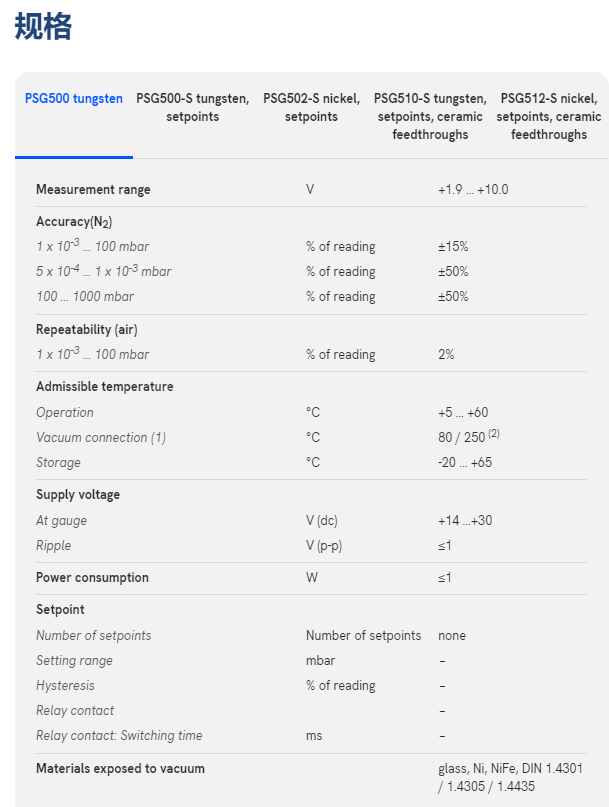Click the Hysteresis row label
This screenshot has height=807, width=609.
pyautogui.click(x=65, y=686)
